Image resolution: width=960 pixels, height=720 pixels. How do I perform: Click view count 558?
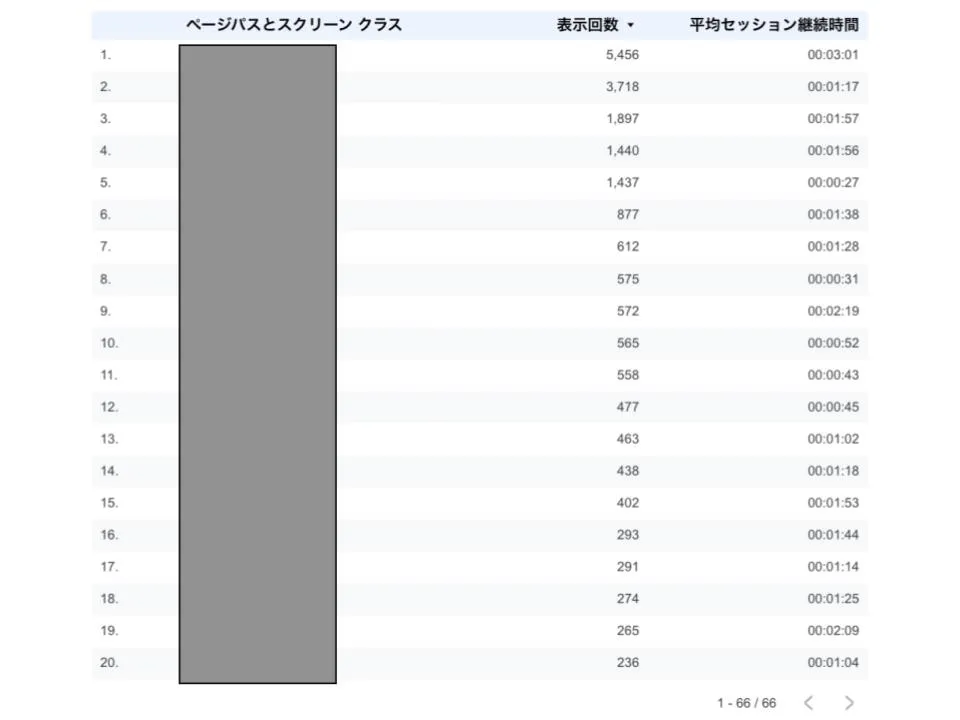pos(628,375)
